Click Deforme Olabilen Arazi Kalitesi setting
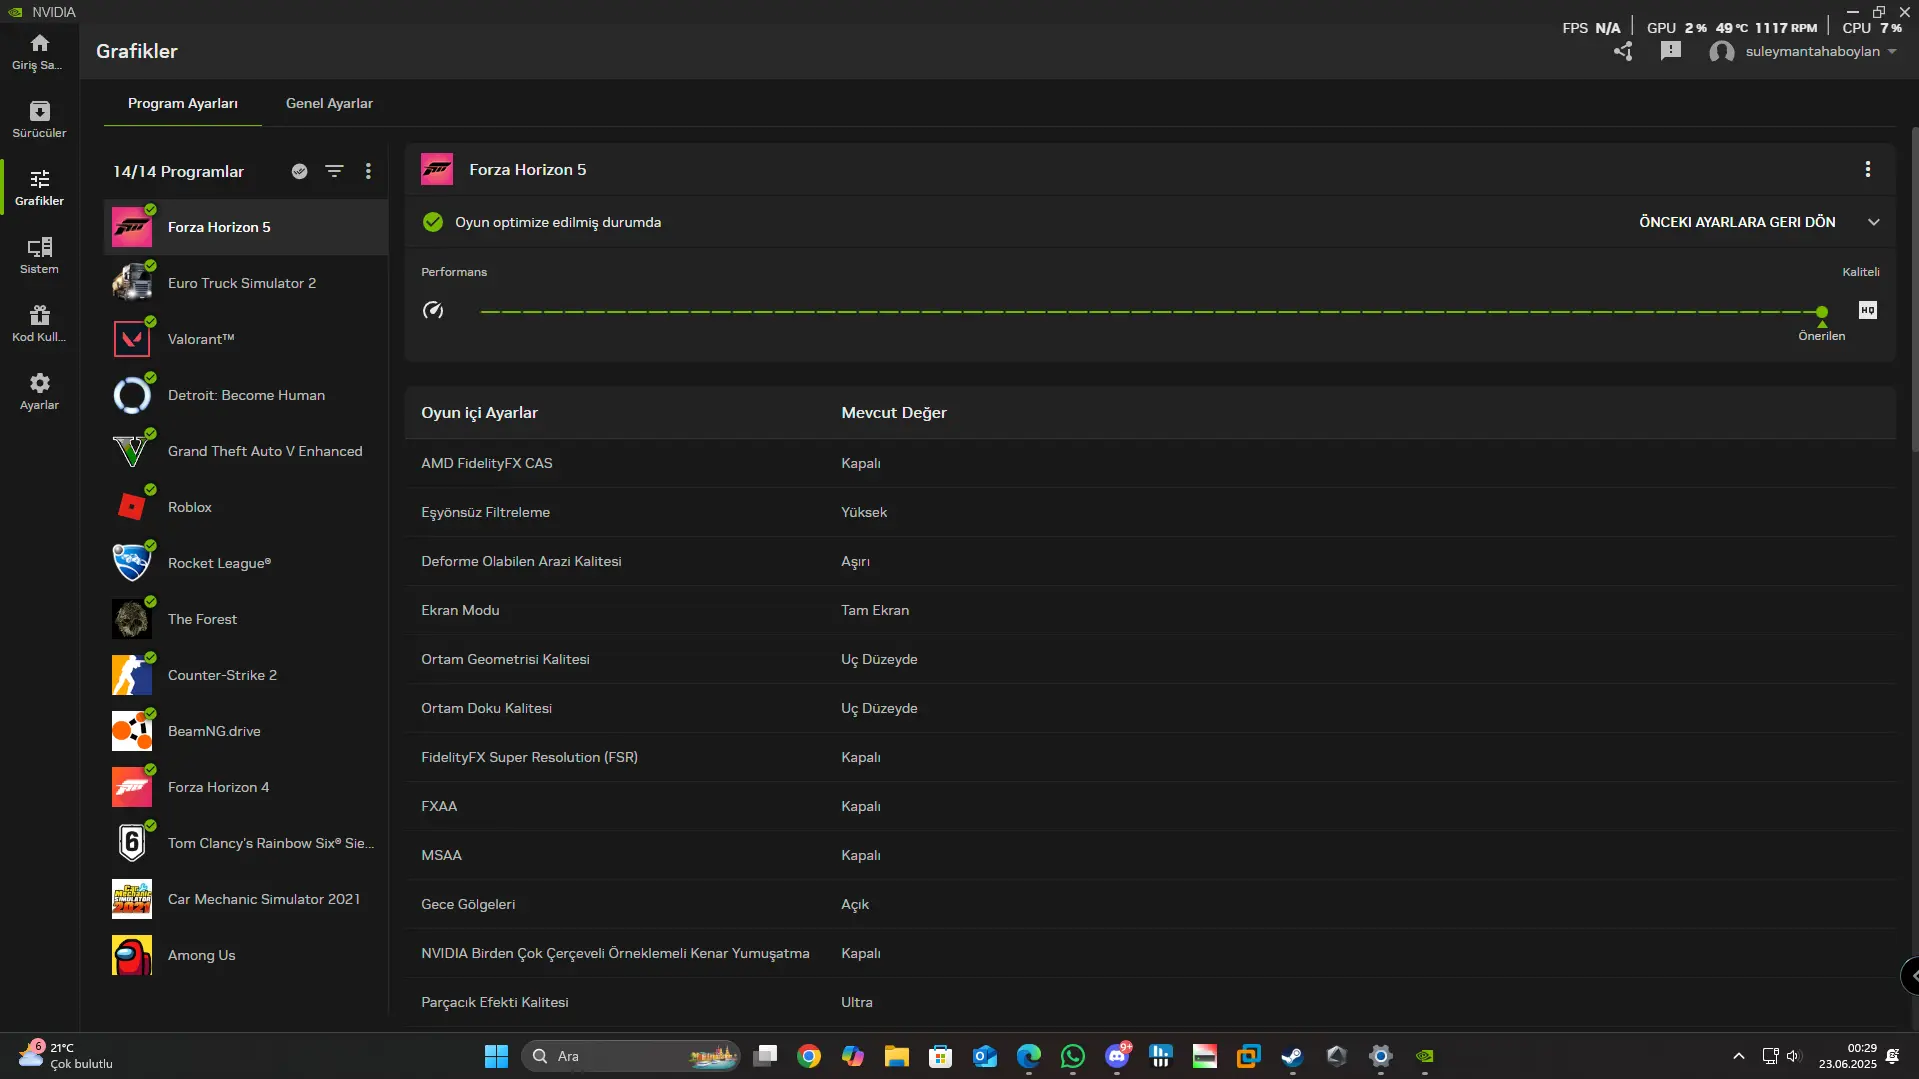1919x1079 pixels. pyautogui.click(x=521, y=561)
